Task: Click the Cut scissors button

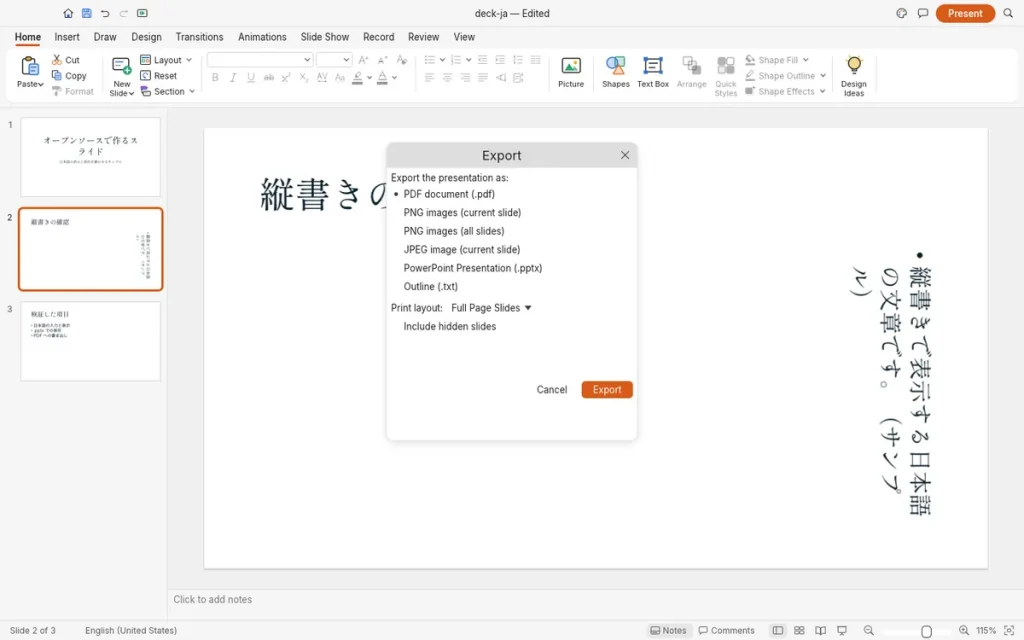Action: click(65, 59)
